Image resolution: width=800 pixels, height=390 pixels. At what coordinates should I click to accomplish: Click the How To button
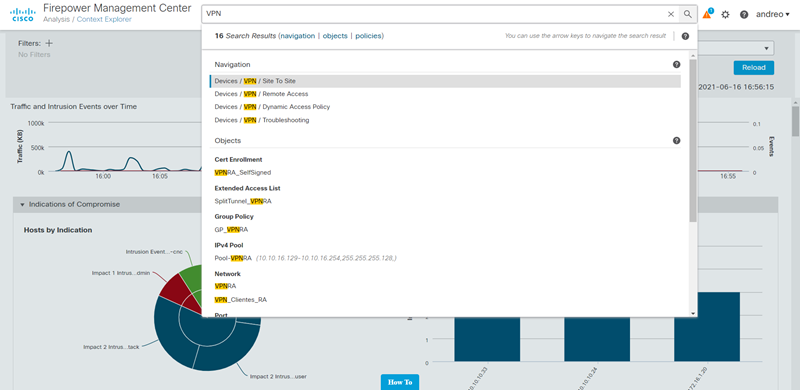click(400, 382)
